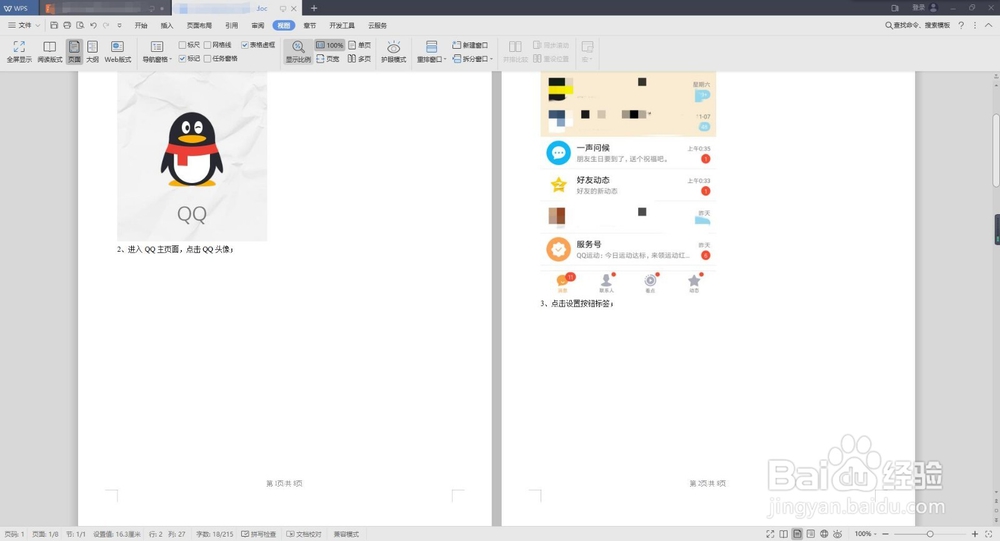Click 重设位置 reset position

[550, 58]
